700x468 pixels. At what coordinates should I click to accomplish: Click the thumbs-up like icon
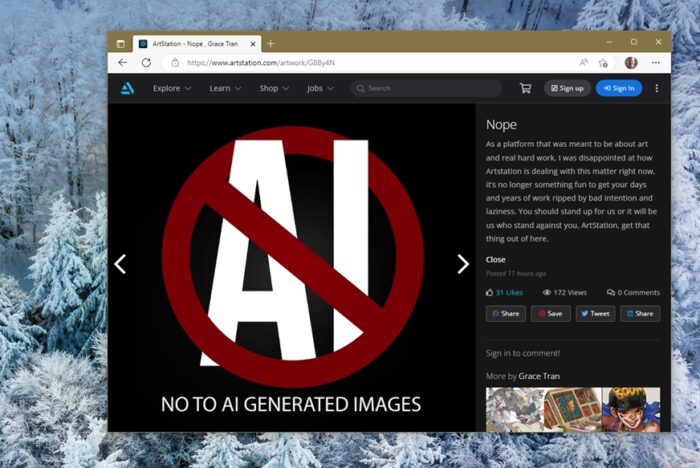[x=489, y=292]
